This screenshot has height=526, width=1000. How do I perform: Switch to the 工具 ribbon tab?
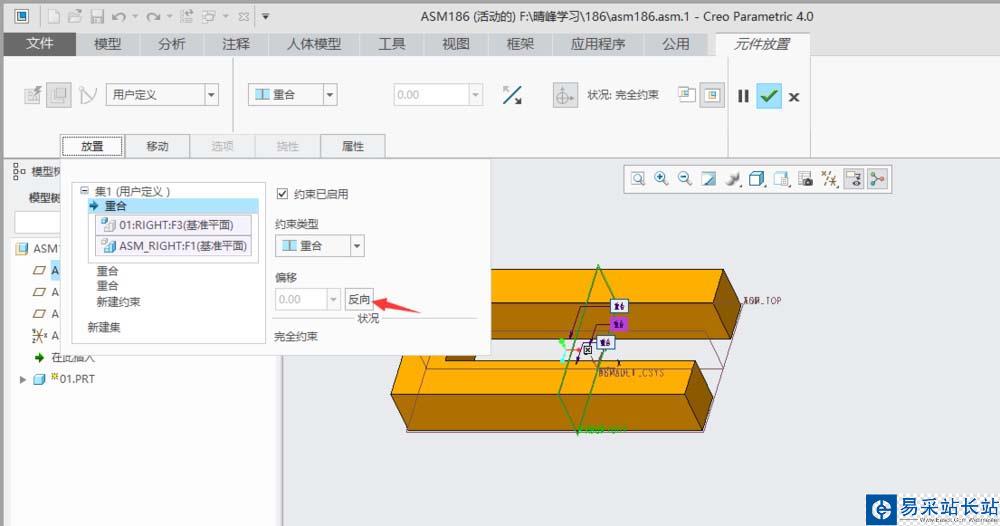[x=392, y=43]
